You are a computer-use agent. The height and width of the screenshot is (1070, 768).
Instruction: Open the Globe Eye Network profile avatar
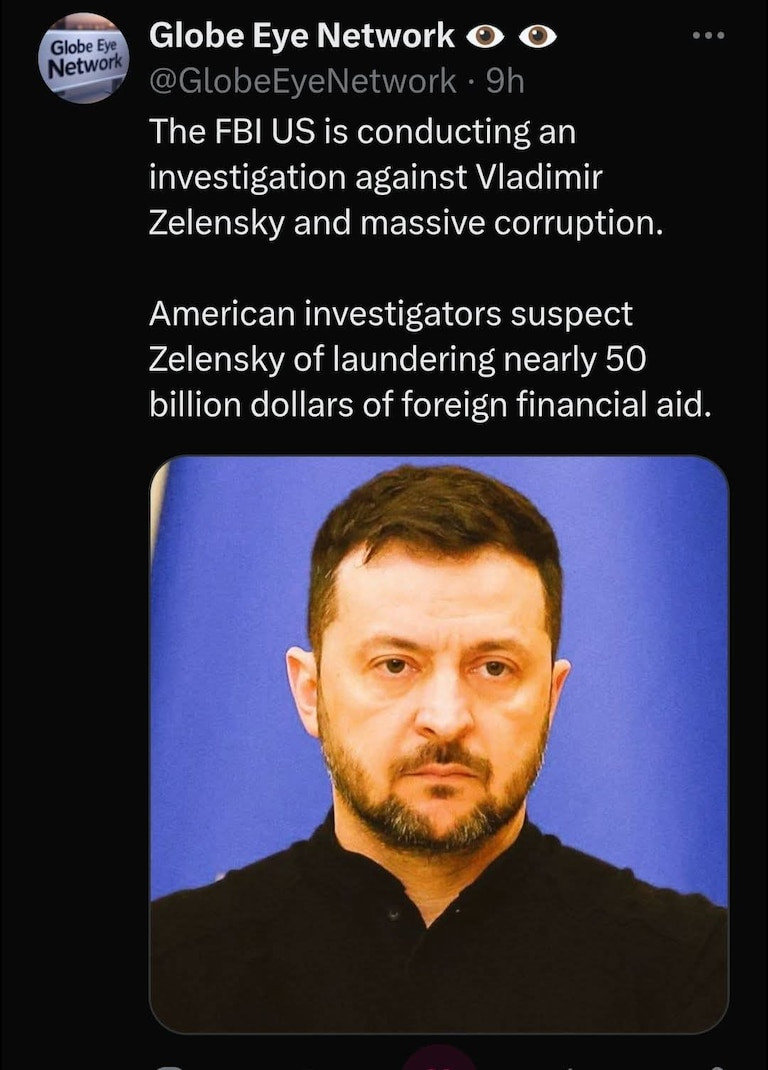click(83, 59)
